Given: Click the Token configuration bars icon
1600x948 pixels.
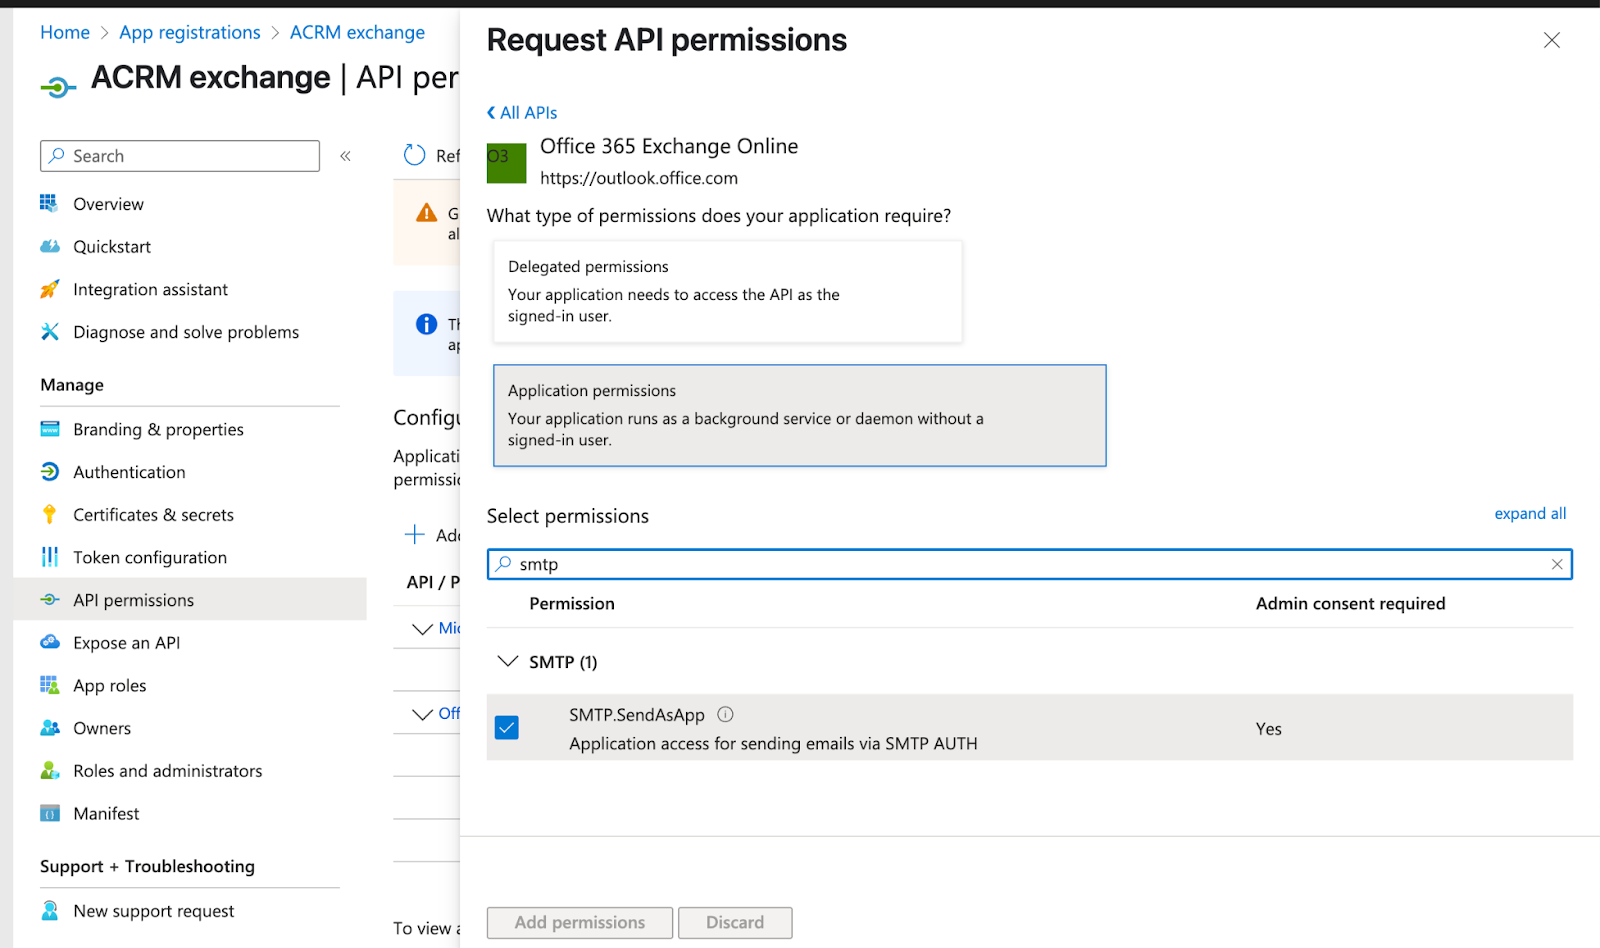Looking at the screenshot, I should 49,557.
